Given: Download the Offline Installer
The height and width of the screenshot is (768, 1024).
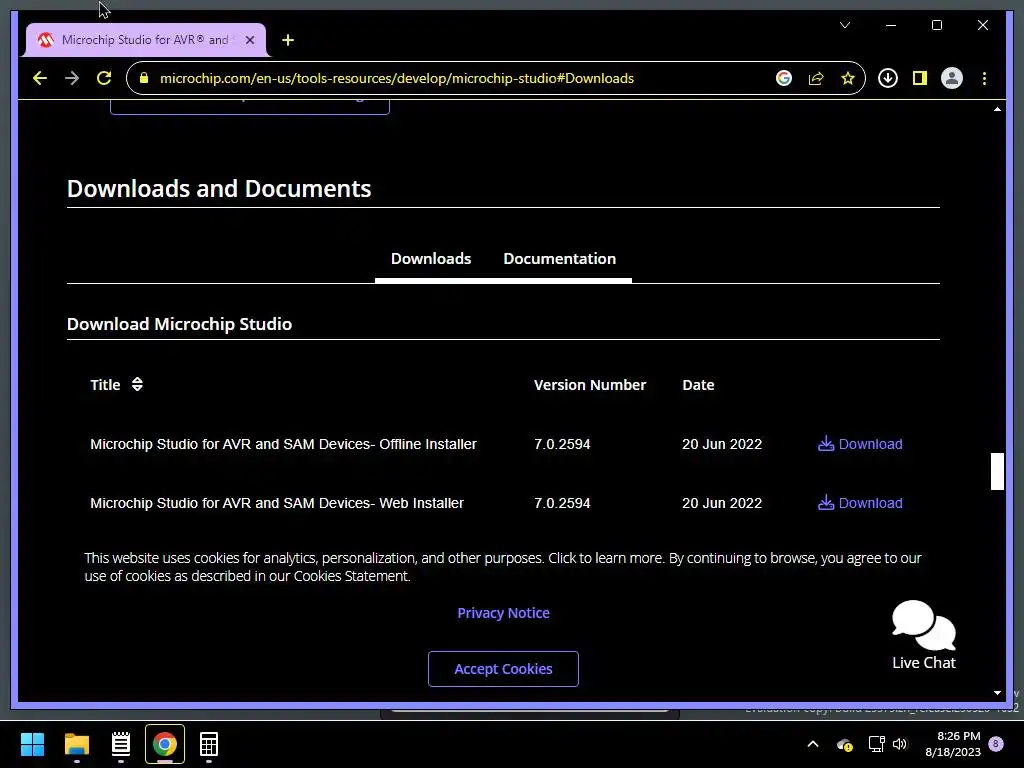Looking at the screenshot, I should [x=860, y=444].
